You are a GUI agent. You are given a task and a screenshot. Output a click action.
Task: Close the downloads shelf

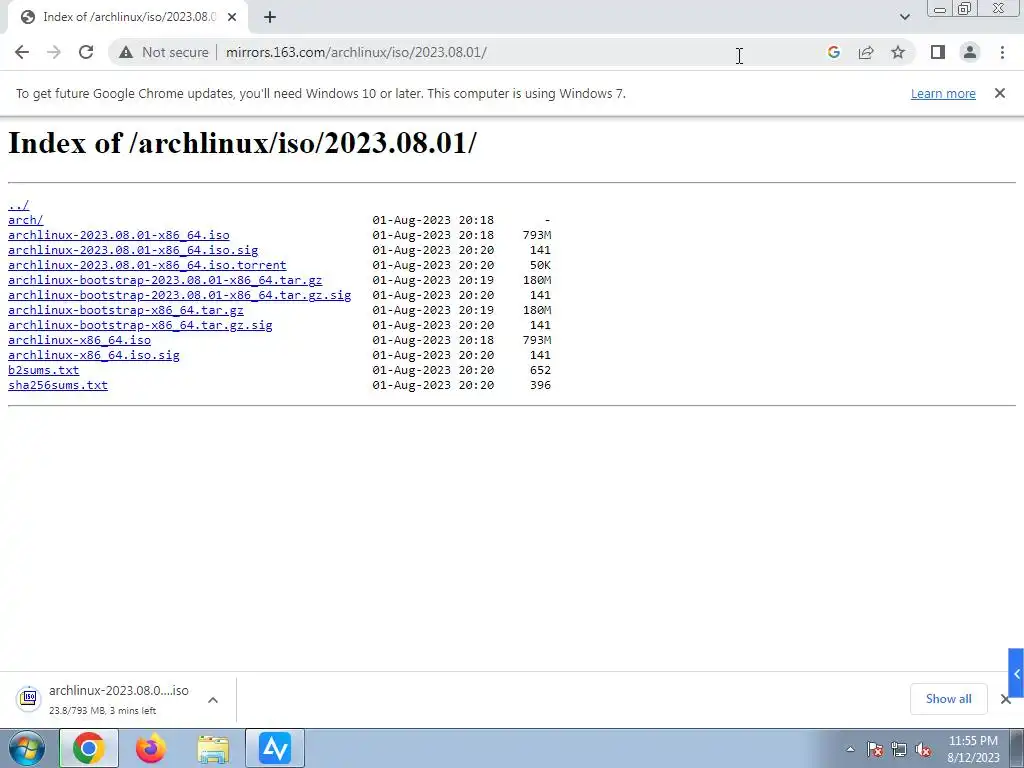tap(1006, 699)
